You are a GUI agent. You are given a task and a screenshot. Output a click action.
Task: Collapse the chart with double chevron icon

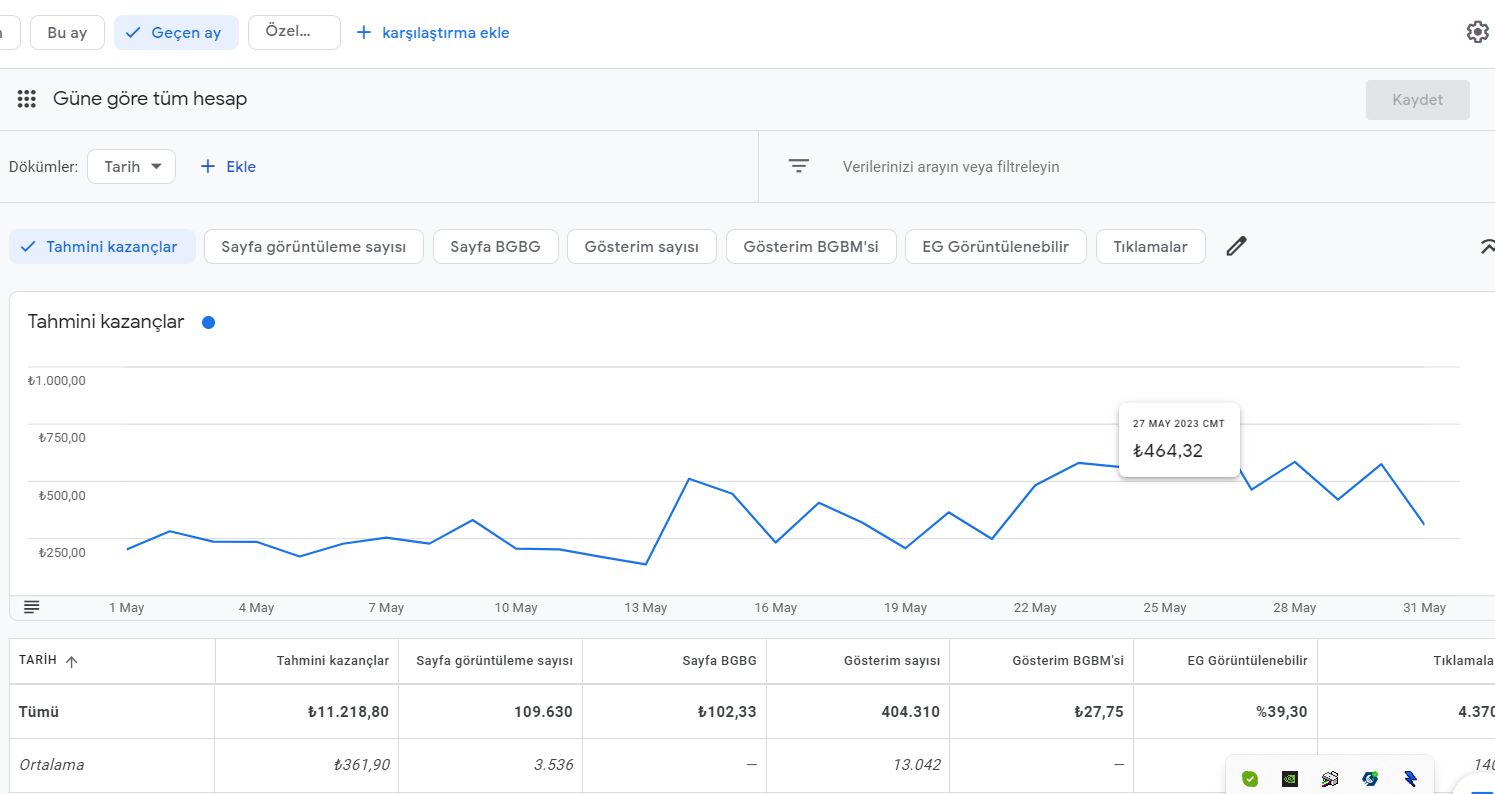click(1487, 246)
